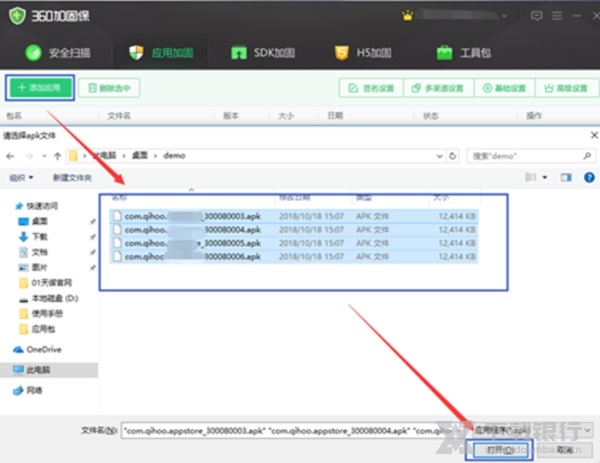This screenshot has height=463, width=600.
Task: Select OneDrive in the sidebar
Action: pos(38,349)
